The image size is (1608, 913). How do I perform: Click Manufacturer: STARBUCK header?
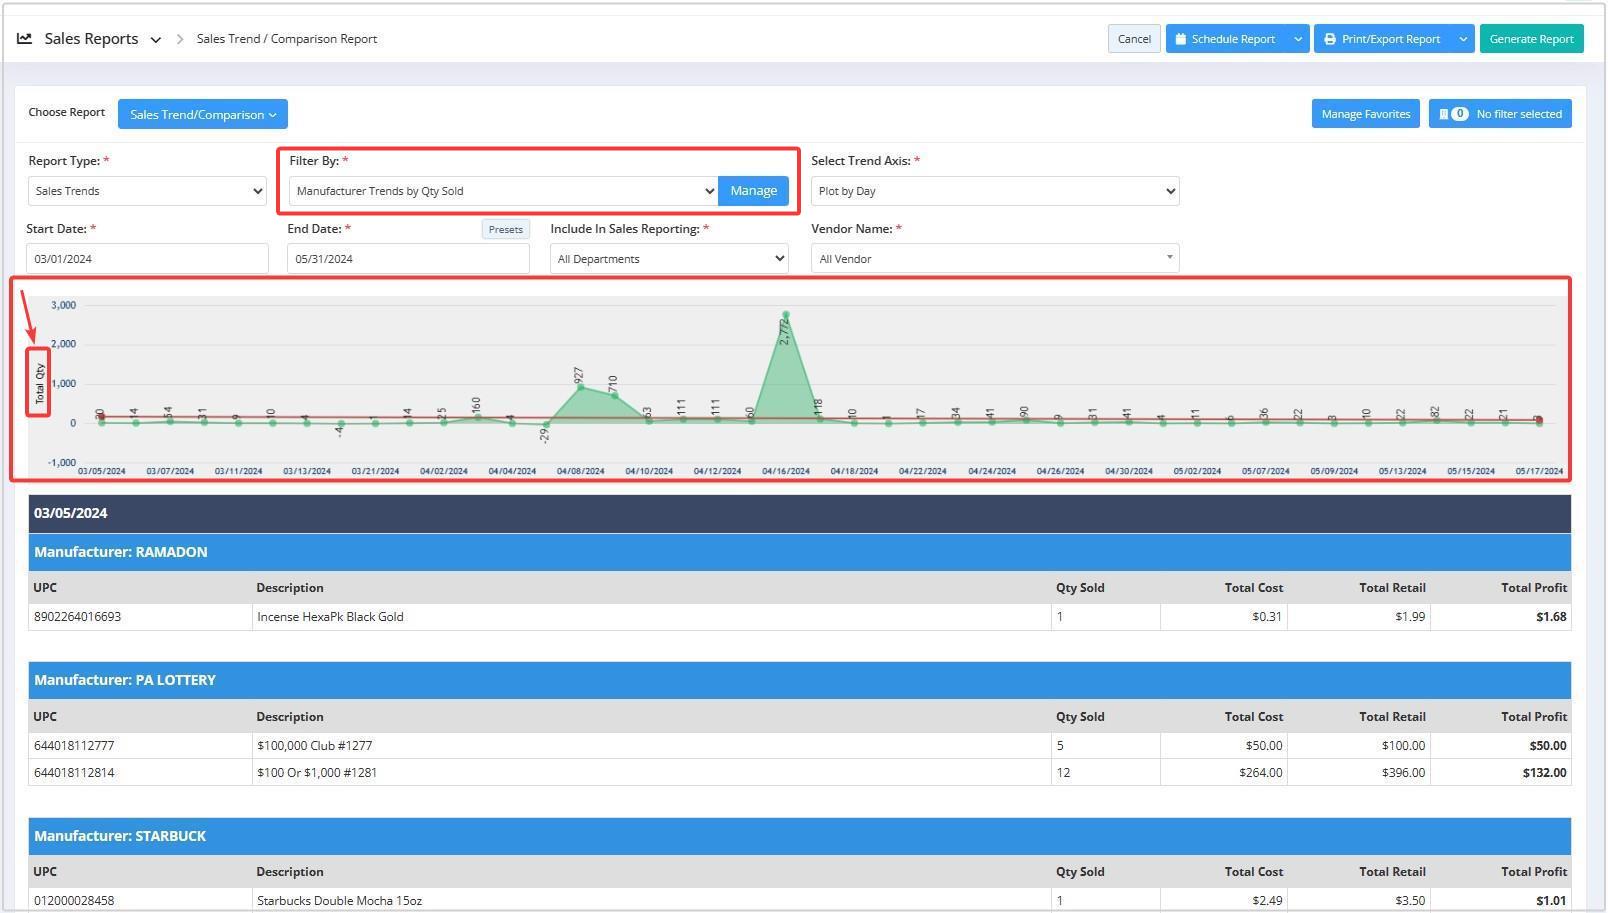[799, 836]
